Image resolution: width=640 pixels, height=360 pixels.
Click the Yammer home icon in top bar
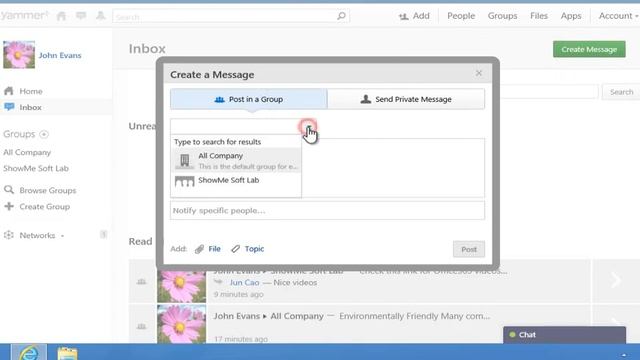pyautogui.click(x=61, y=16)
